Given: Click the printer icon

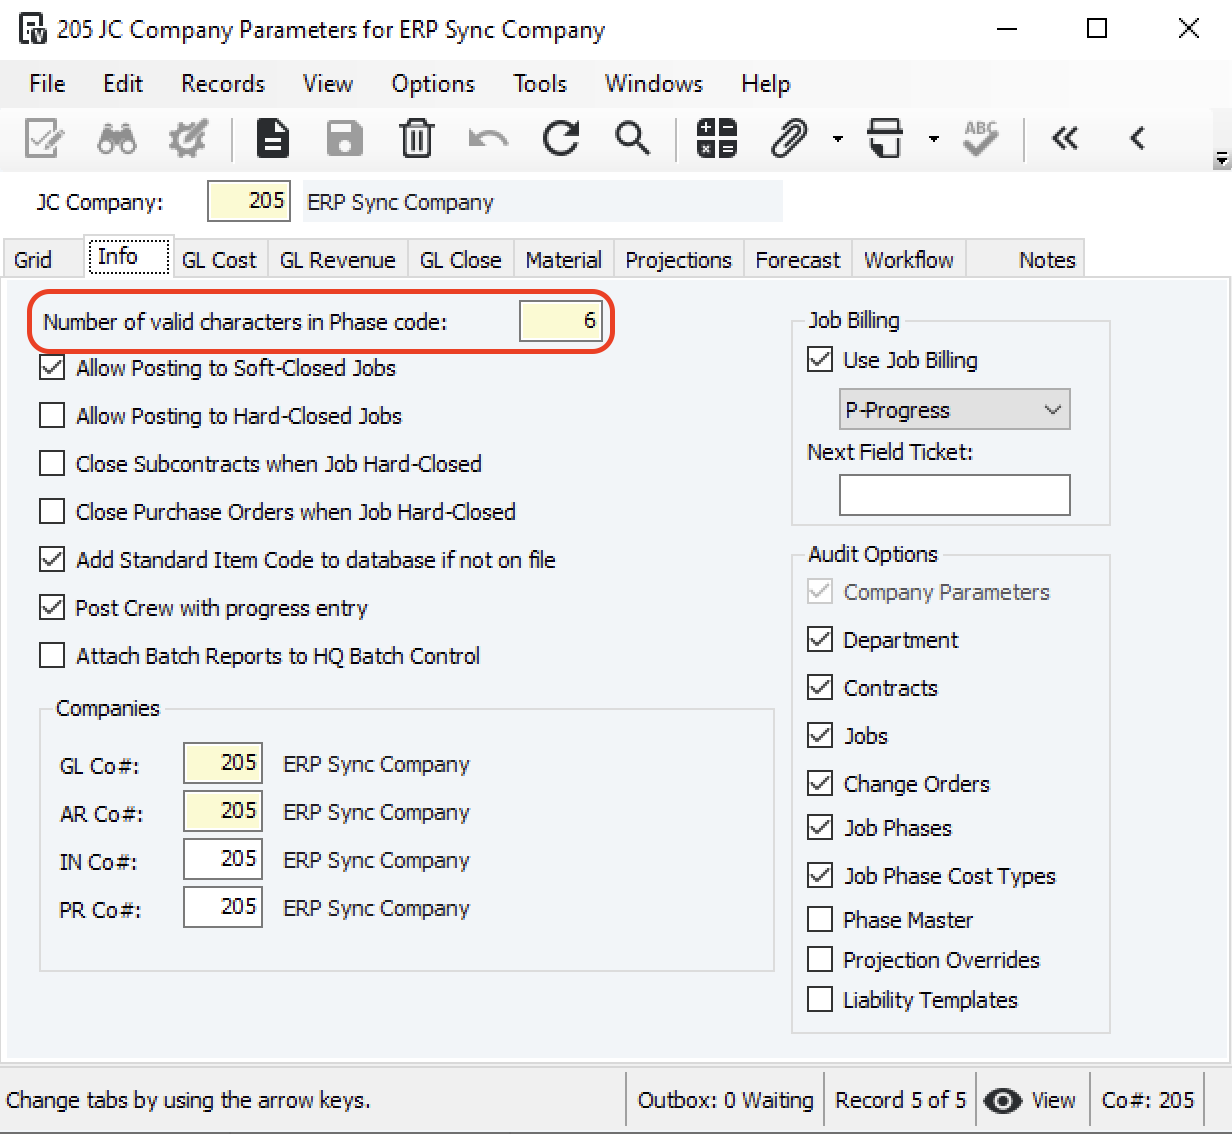Looking at the screenshot, I should pyautogui.click(x=885, y=139).
